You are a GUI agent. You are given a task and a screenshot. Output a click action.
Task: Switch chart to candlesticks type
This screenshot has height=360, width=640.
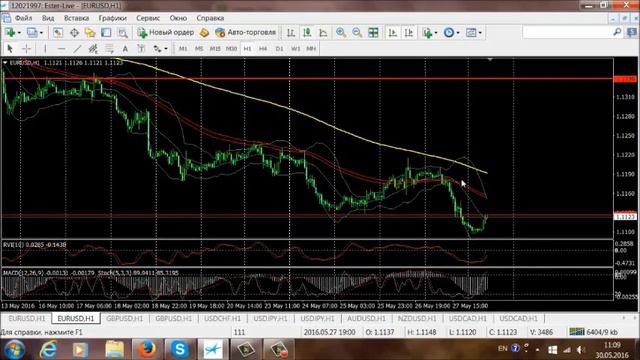point(307,33)
